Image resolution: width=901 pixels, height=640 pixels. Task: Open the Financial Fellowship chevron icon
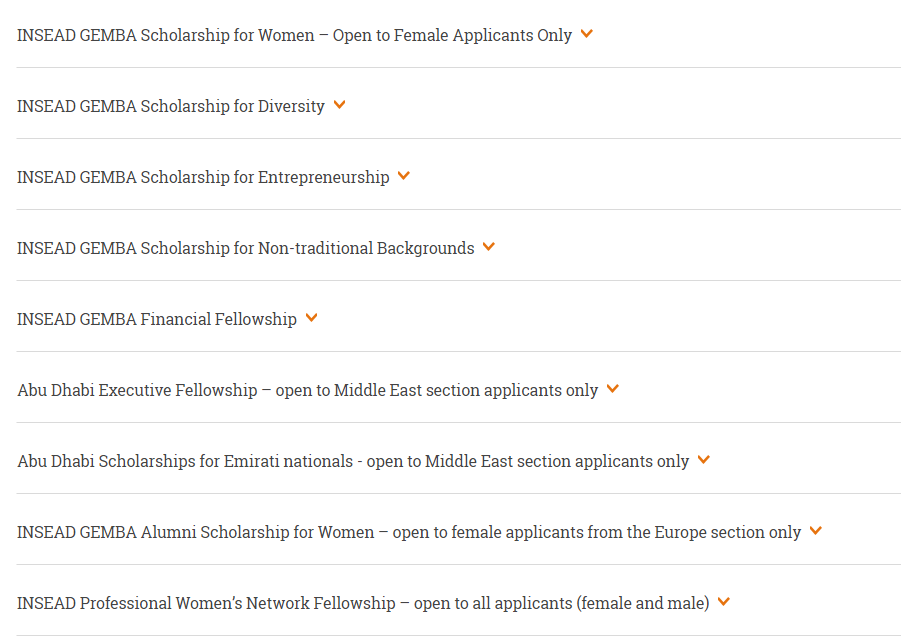coord(311,318)
